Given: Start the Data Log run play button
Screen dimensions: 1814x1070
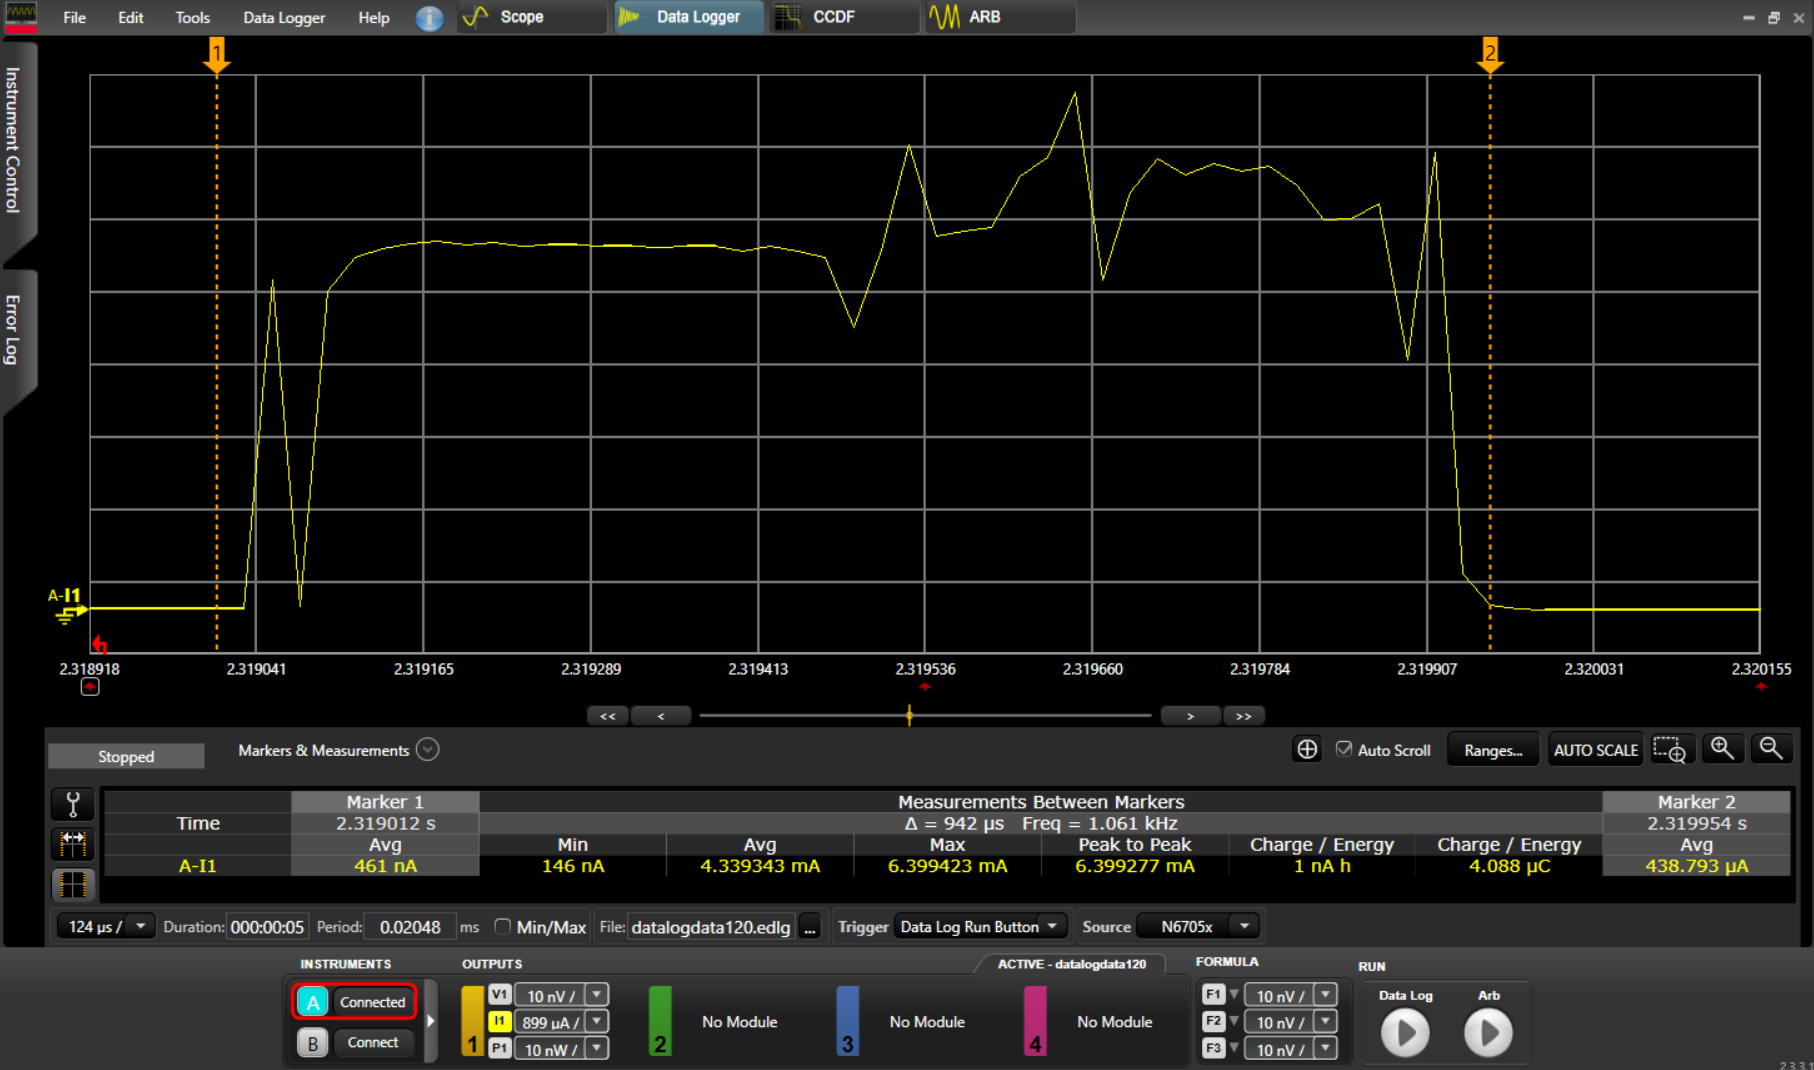Looking at the screenshot, I should tap(1405, 1033).
